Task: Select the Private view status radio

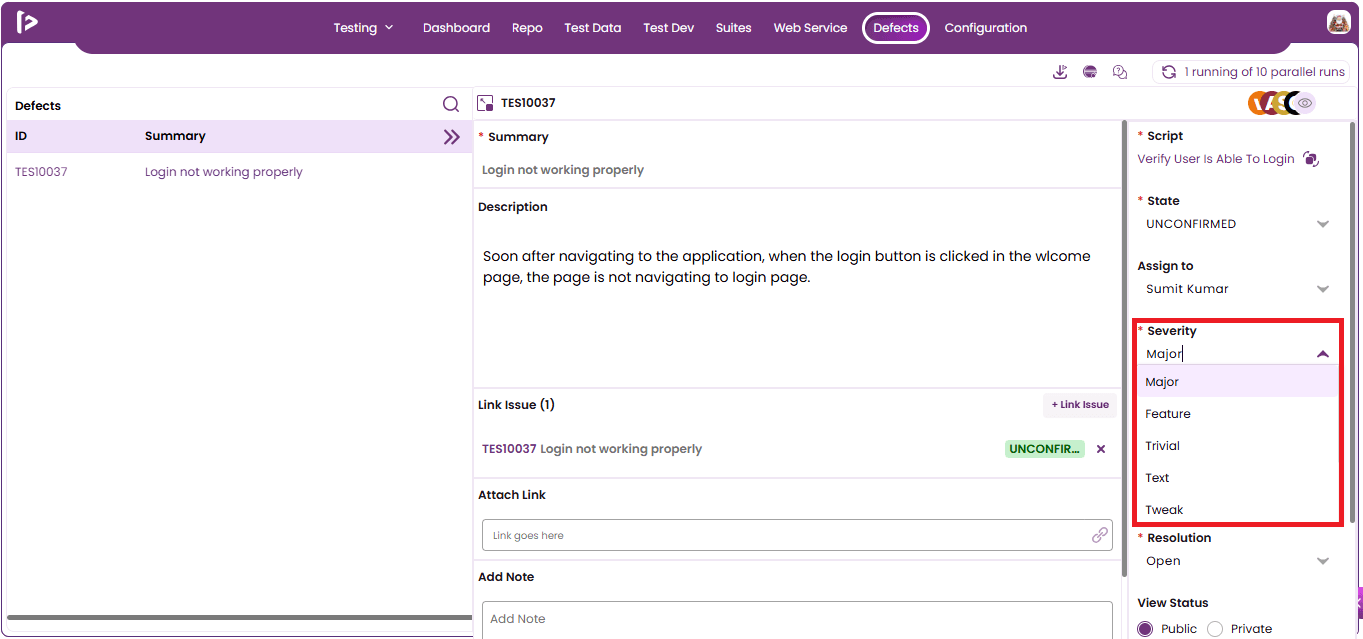Action: (1215, 629)
